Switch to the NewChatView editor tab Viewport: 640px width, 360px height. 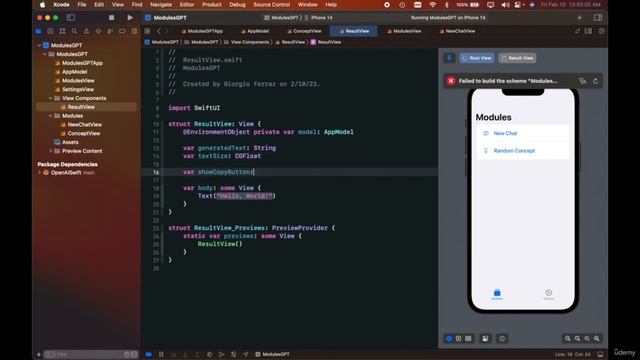(x=457, y=31)
